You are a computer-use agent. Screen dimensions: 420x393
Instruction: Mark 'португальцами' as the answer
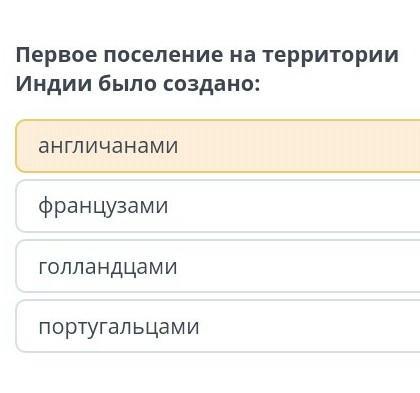tap(218, 326)
